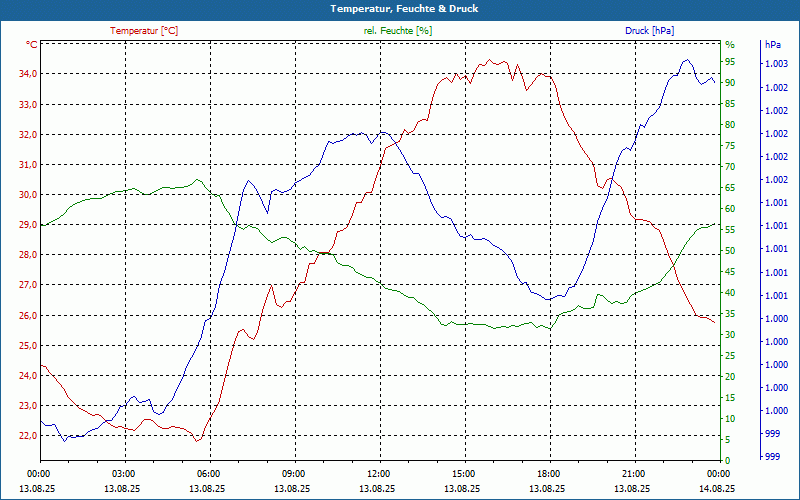Click the 28,0 temperature axis label

29,255
